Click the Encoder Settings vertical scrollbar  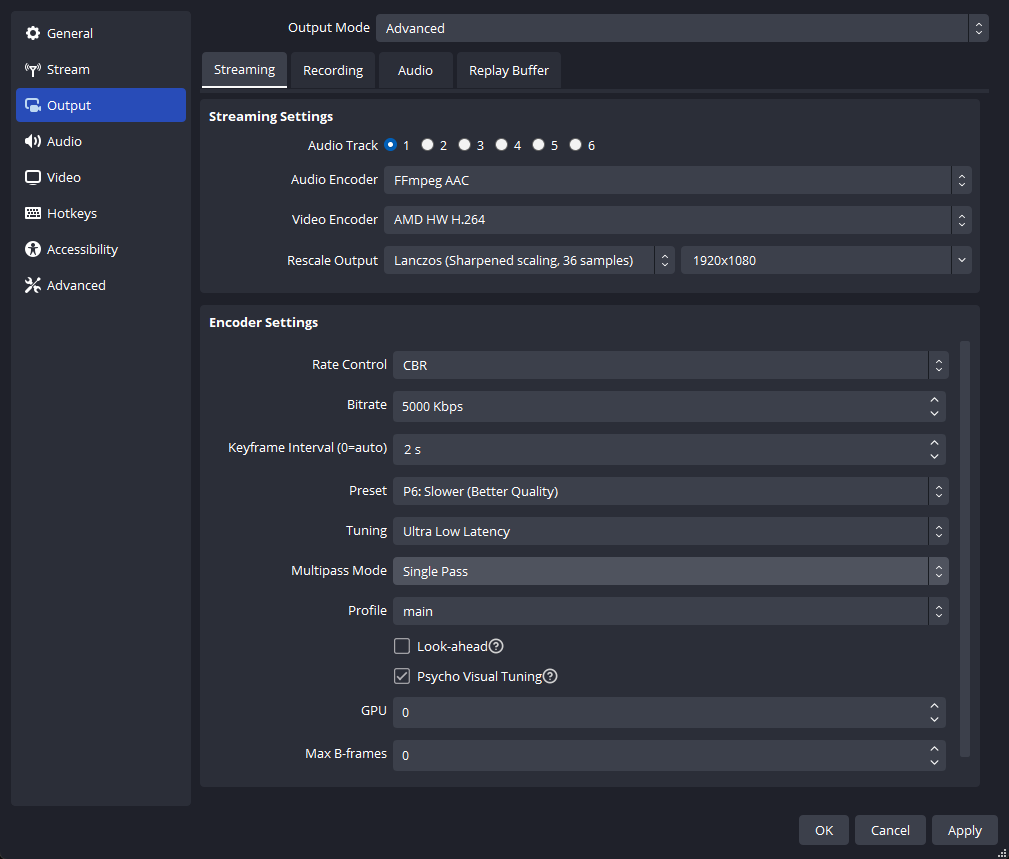[x=965, y=548]
